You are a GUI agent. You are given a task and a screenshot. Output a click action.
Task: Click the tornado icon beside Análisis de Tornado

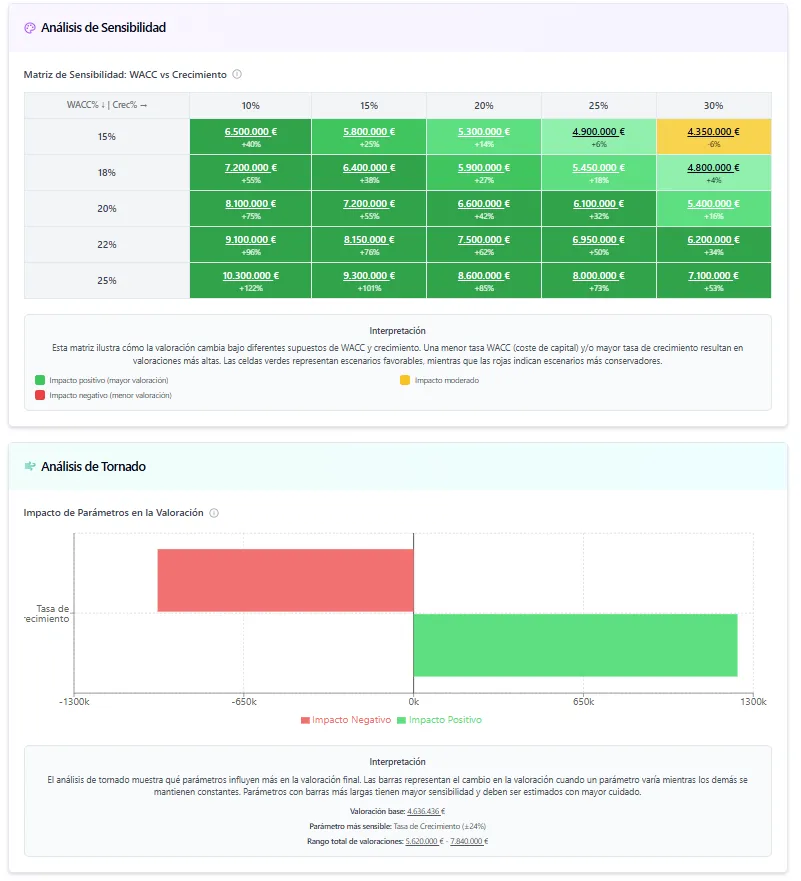pos(30,466)
